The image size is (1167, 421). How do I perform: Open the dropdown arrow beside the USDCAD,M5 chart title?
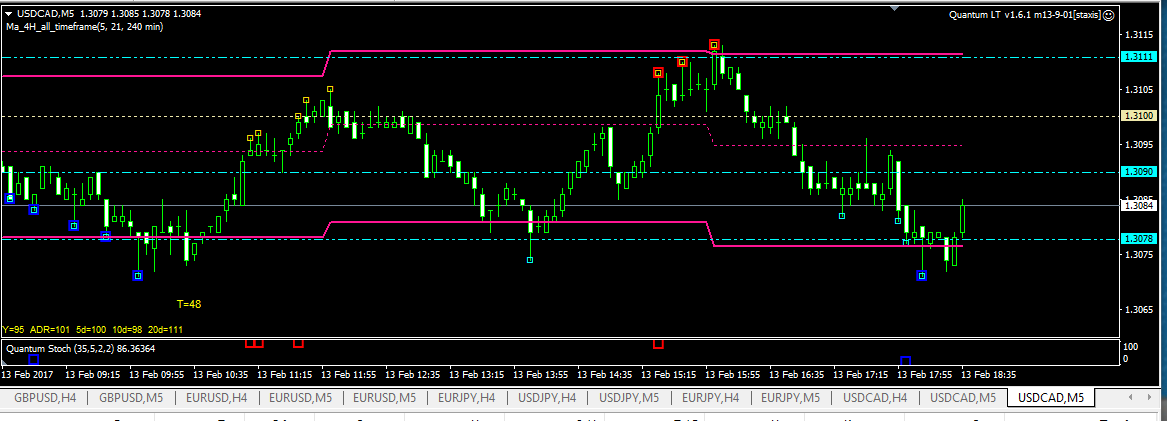8,13
